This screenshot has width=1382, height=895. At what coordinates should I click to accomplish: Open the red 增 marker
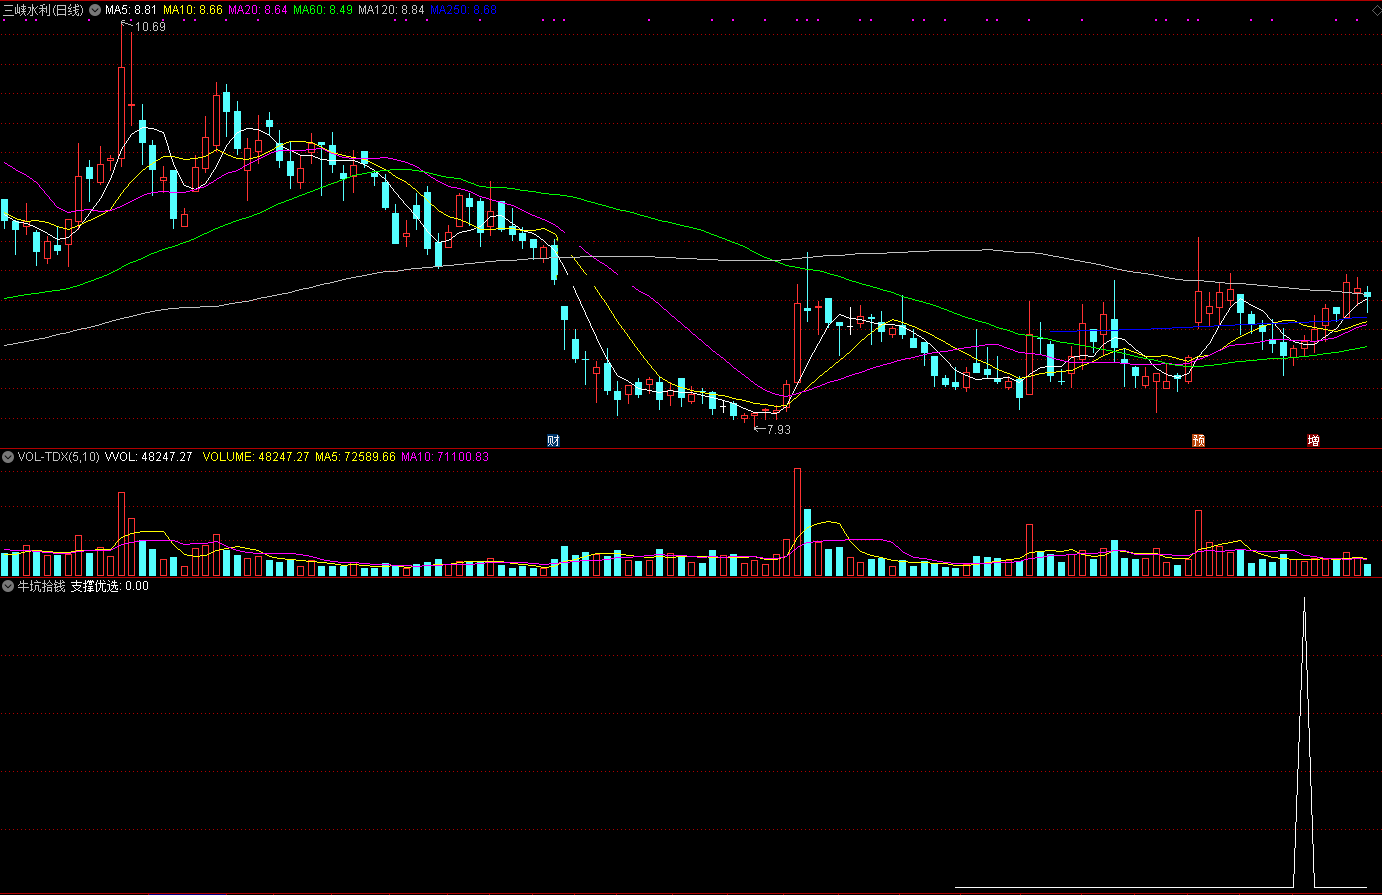(1313, 440)
